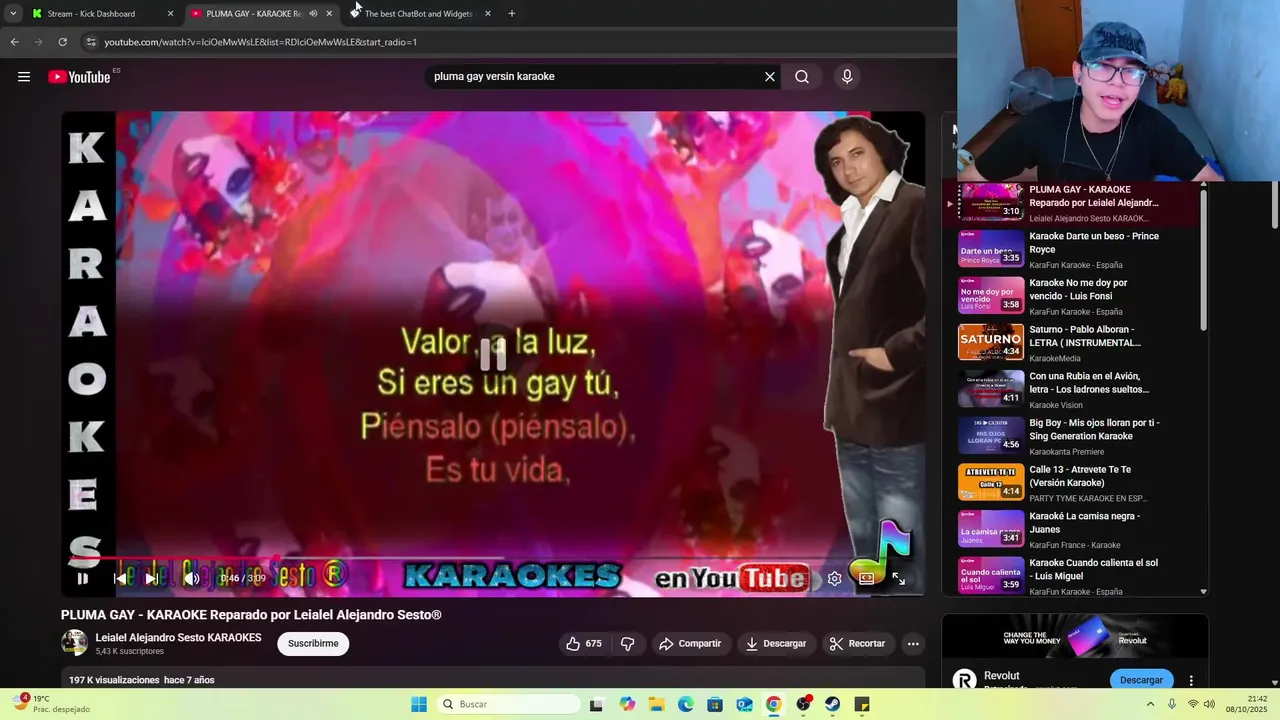Focus the browser address bar URL
The image size is (1280, 720).
(260, 42)
